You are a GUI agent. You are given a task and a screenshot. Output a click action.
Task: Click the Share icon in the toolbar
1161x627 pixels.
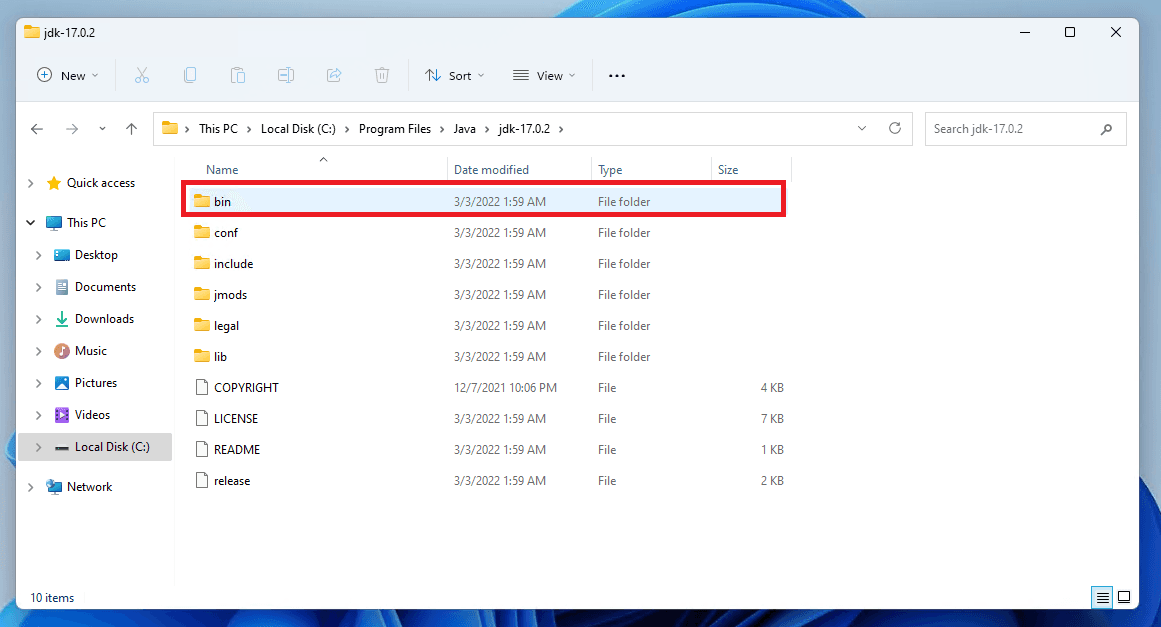click(x=334, y=76)
